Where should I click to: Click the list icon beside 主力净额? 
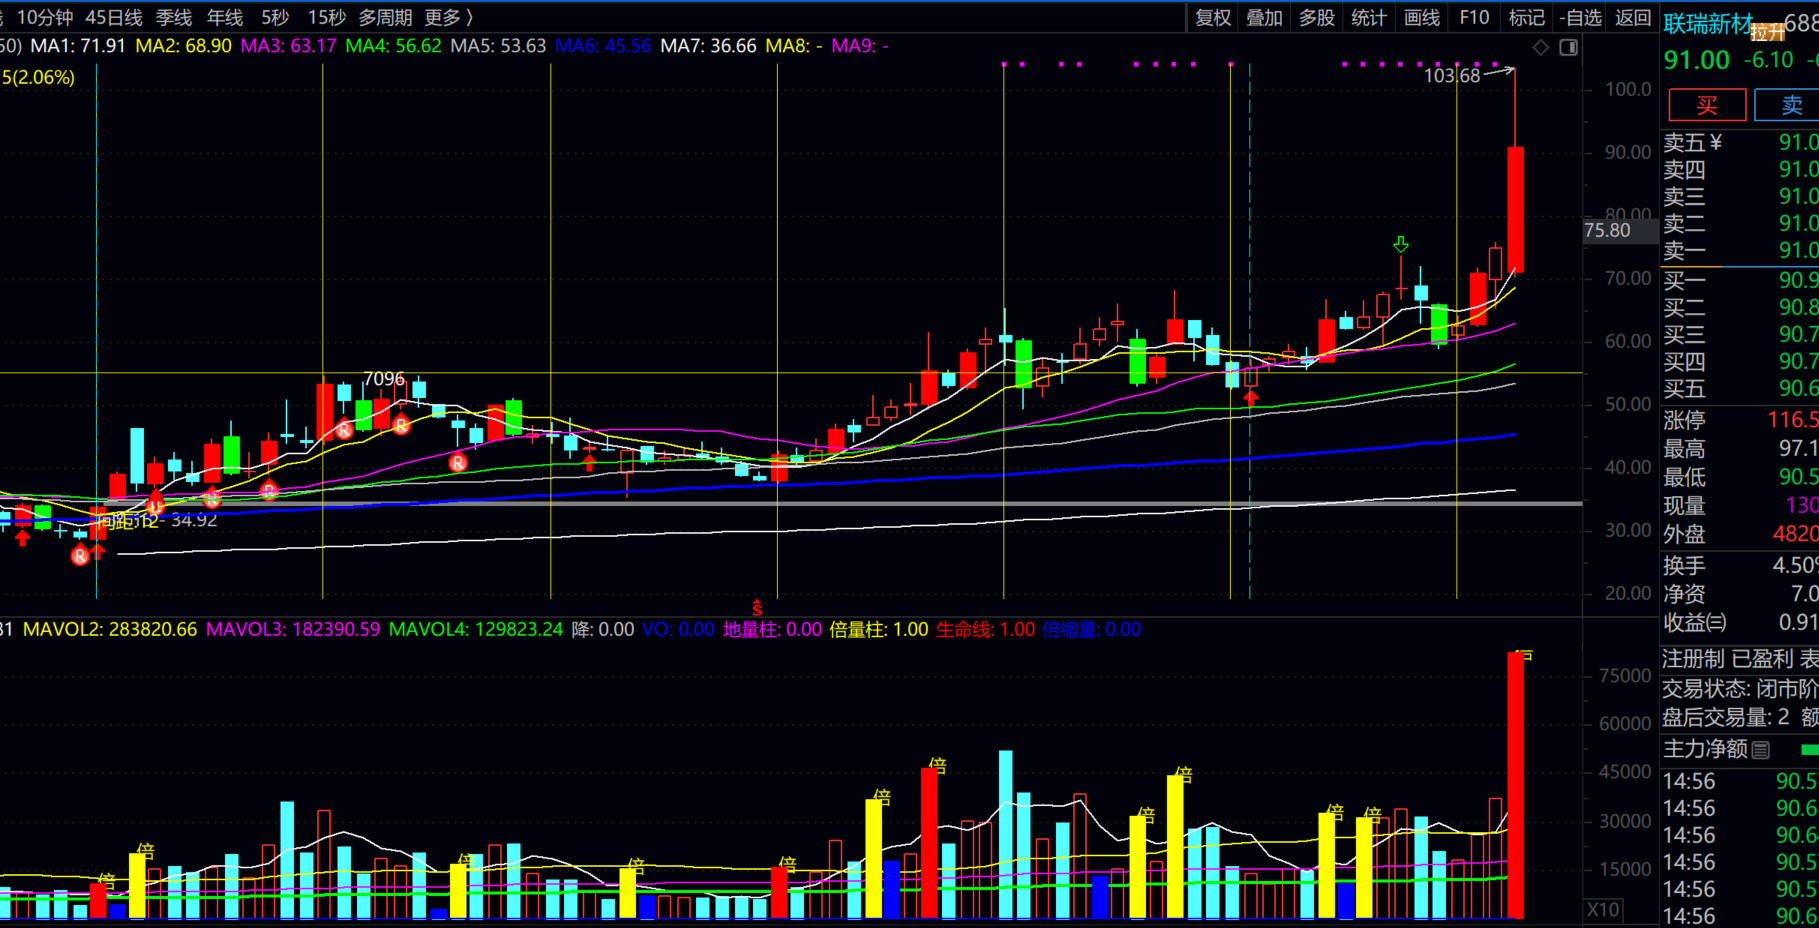(1761, 749)
